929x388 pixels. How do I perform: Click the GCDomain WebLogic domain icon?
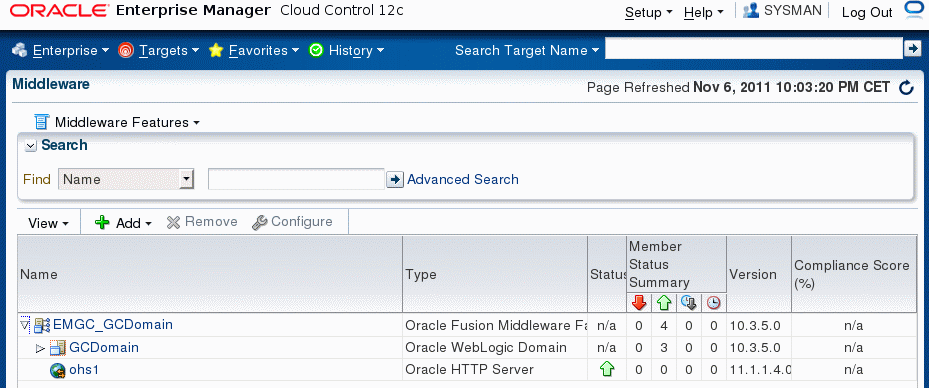[57, 348]
